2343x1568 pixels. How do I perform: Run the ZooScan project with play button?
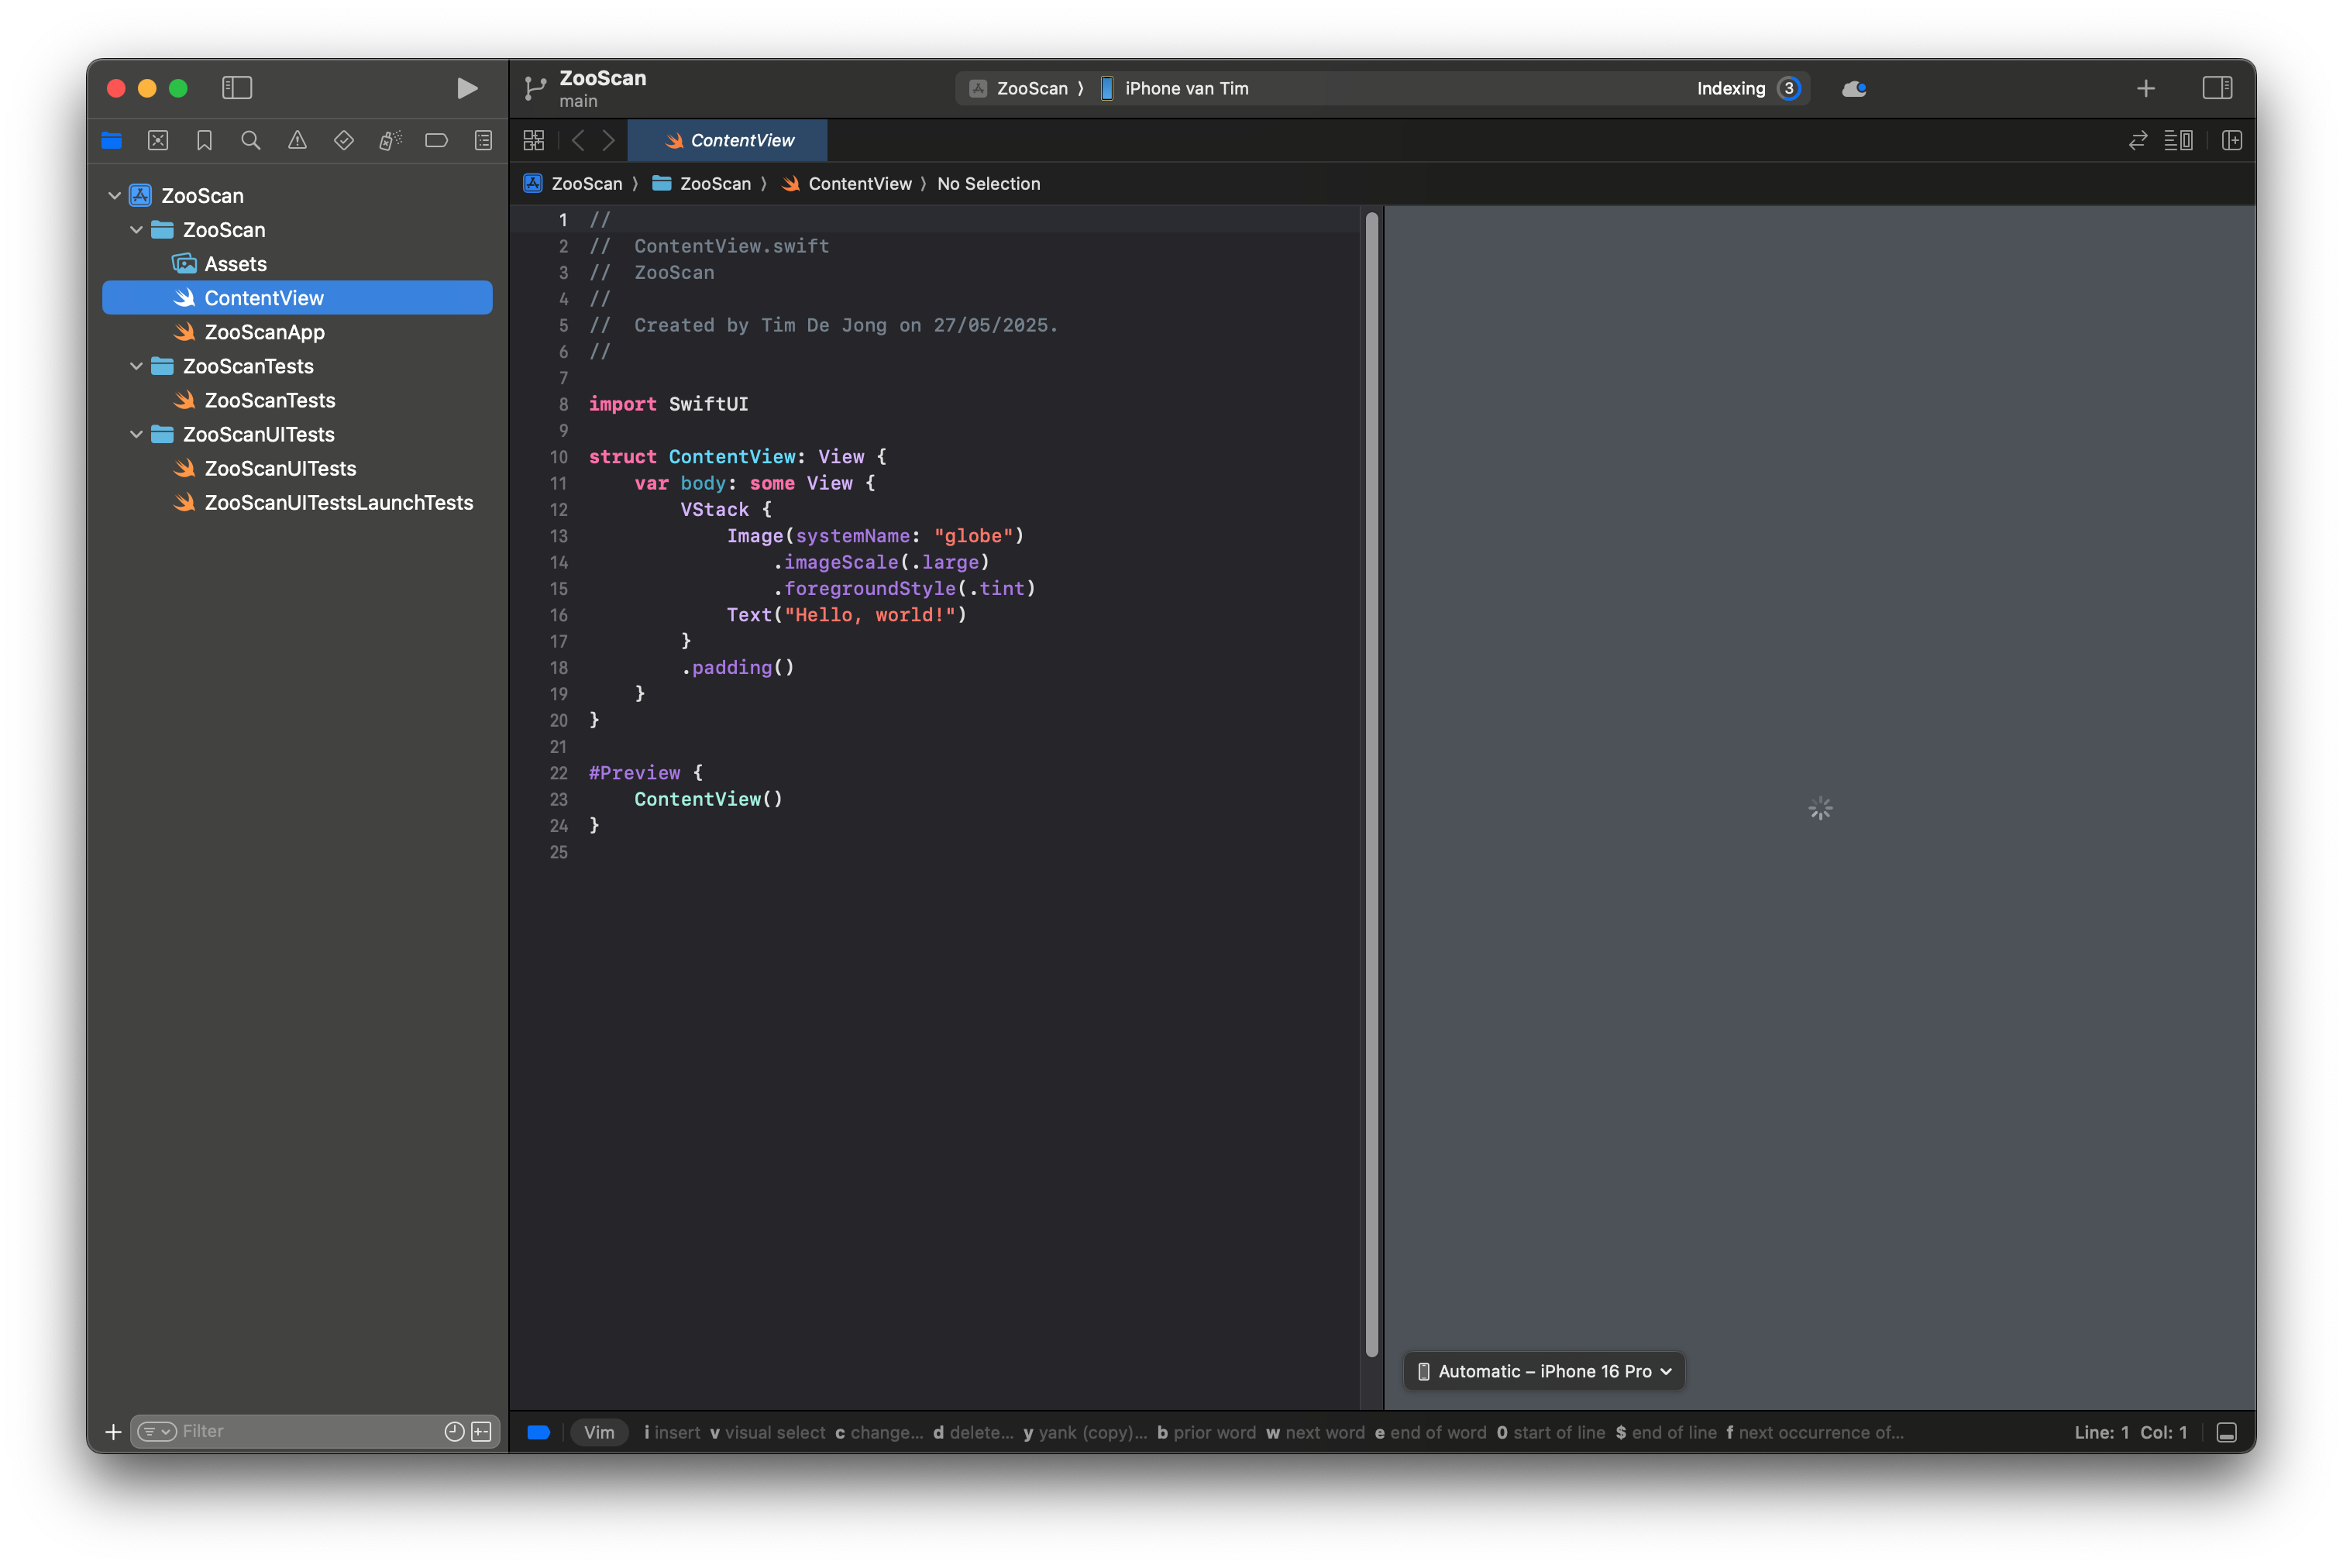click(x=466, y=88)
